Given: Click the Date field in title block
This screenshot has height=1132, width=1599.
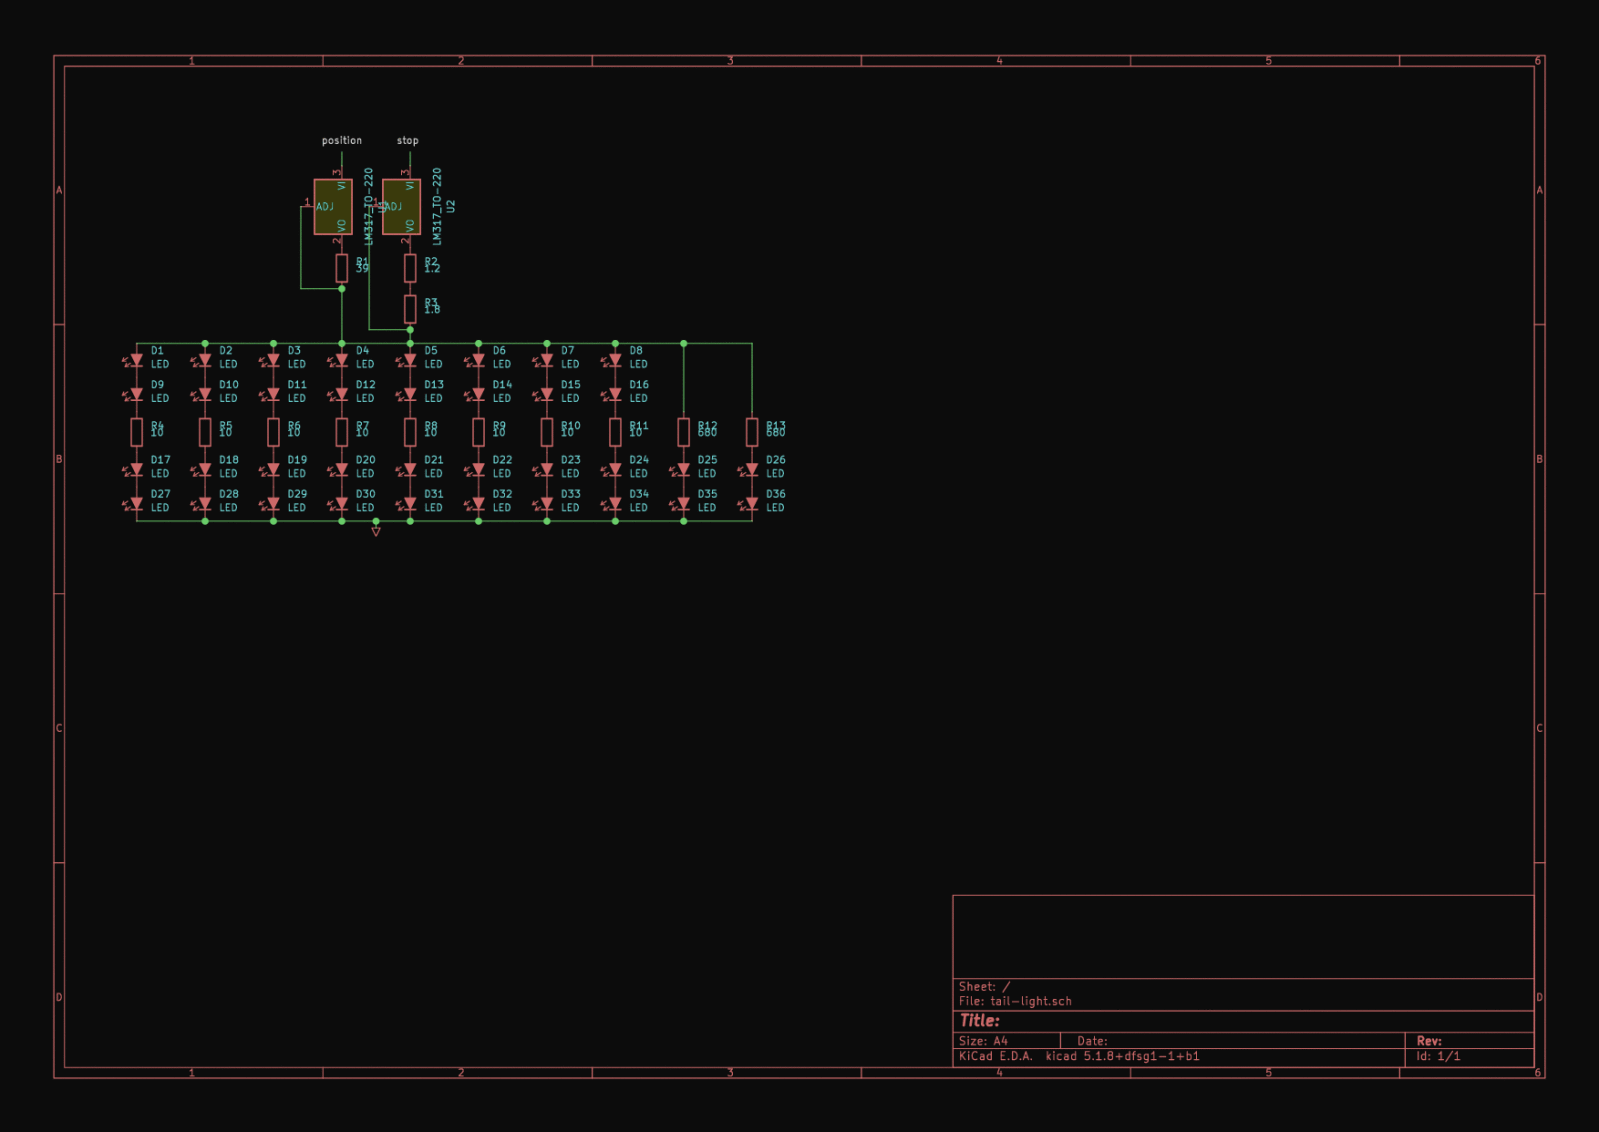Looking at the screenshot, I should tap(1092, 1041).
